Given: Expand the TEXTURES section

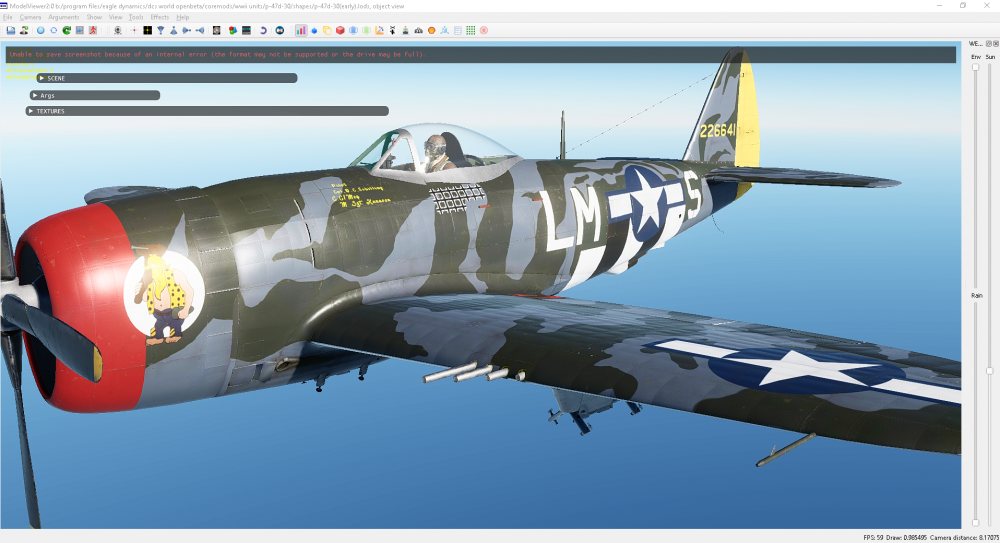Looking at the screenshot, I should tap(31, 111).
